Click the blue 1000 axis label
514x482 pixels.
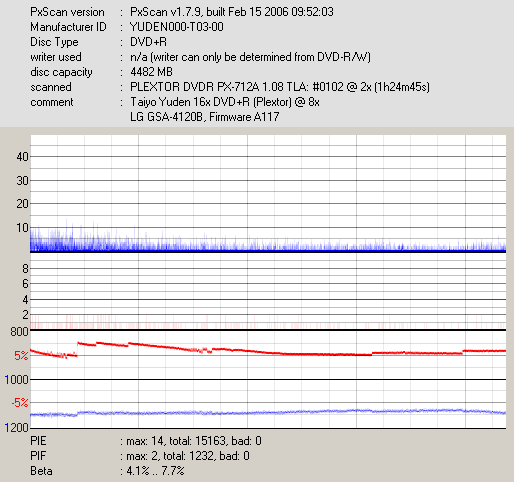pyautogui.click(x=16, y=380)
